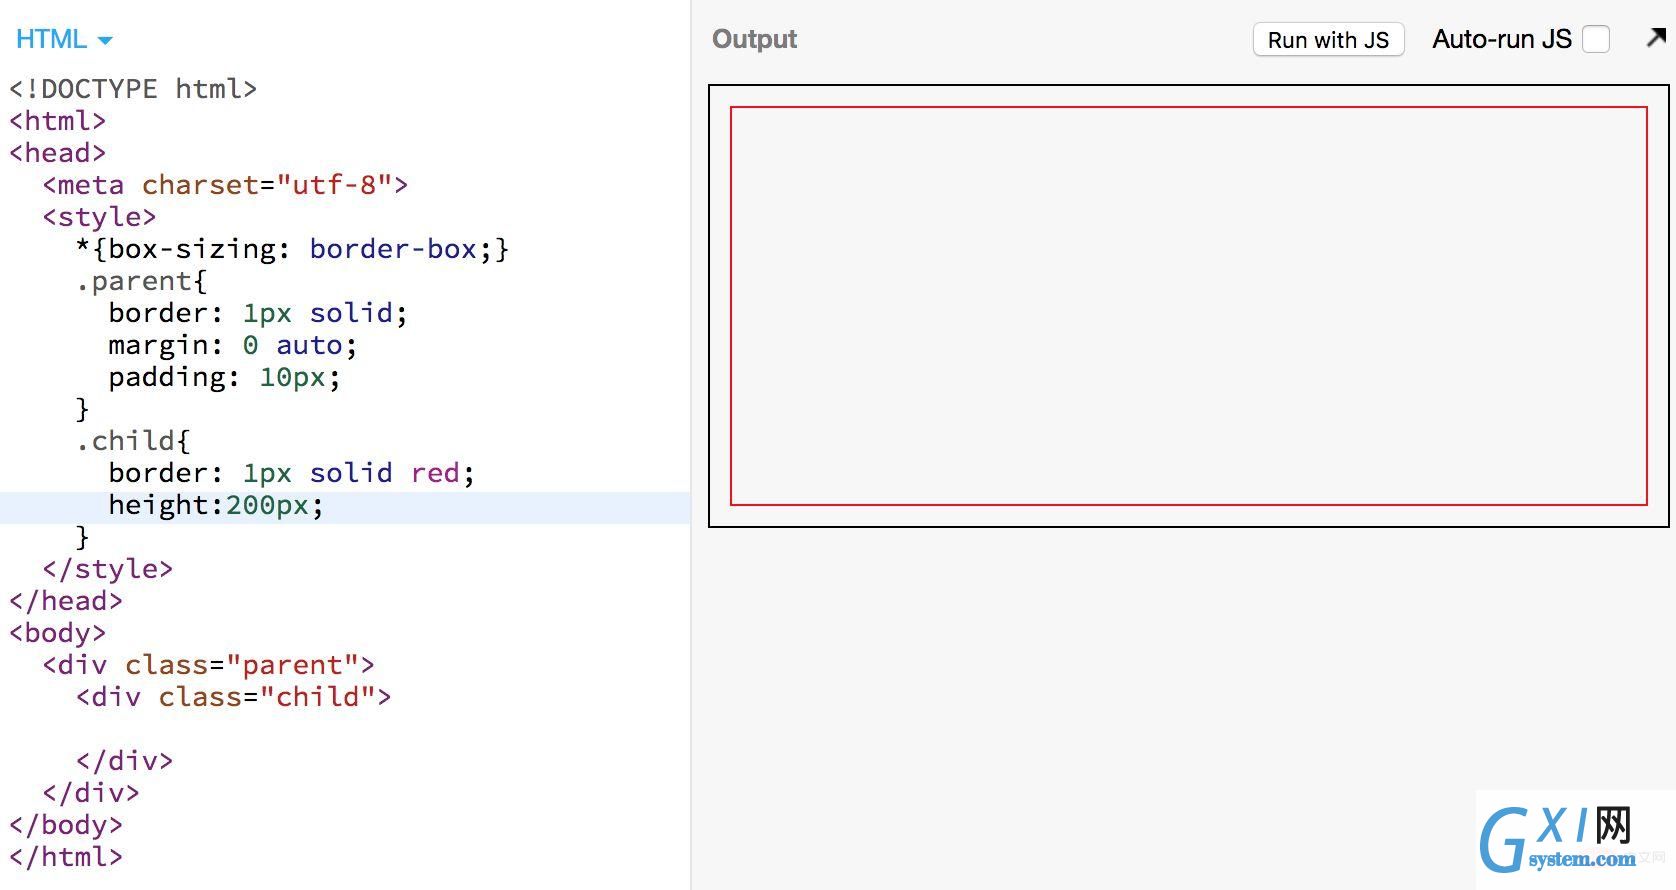Viewport: 1676px width, 890px height.
Task: Click the '.parent{' selector line
Action: click(141, 281)
